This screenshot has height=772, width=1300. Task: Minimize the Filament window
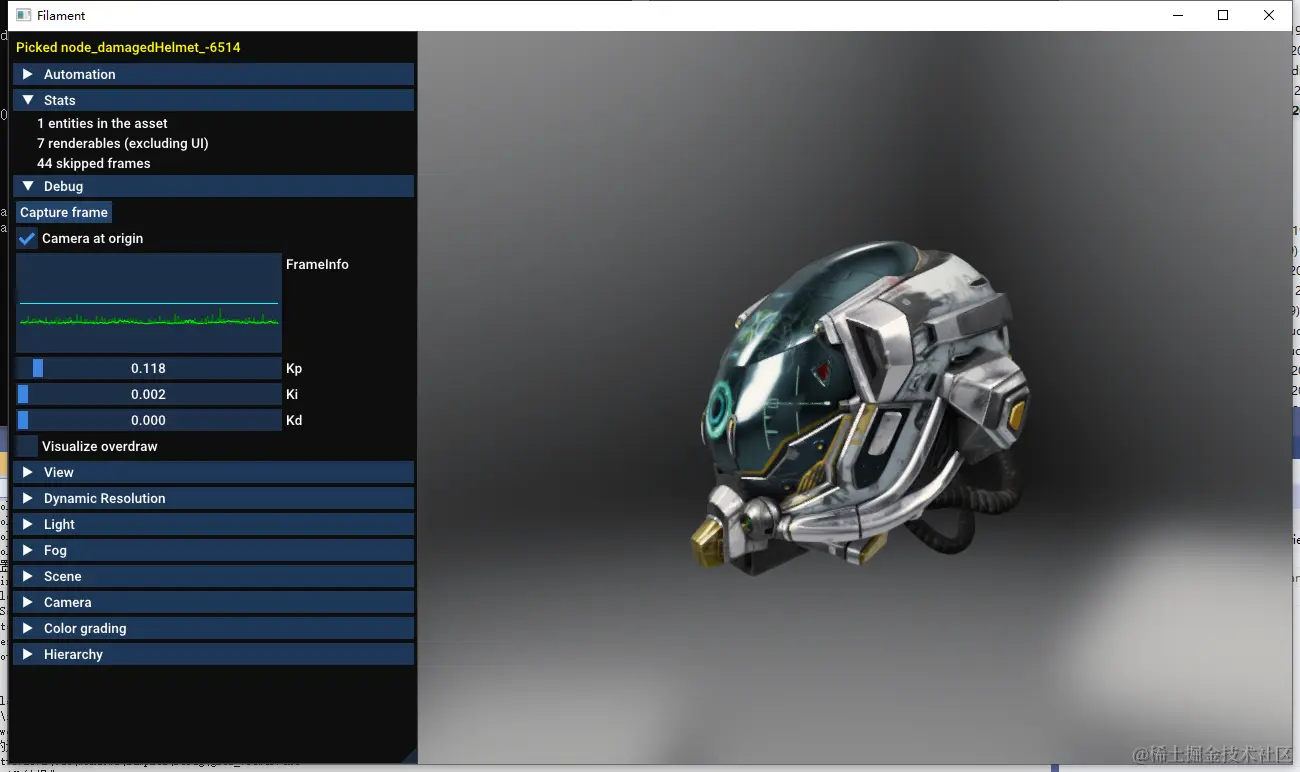(x=1177, y=15)
